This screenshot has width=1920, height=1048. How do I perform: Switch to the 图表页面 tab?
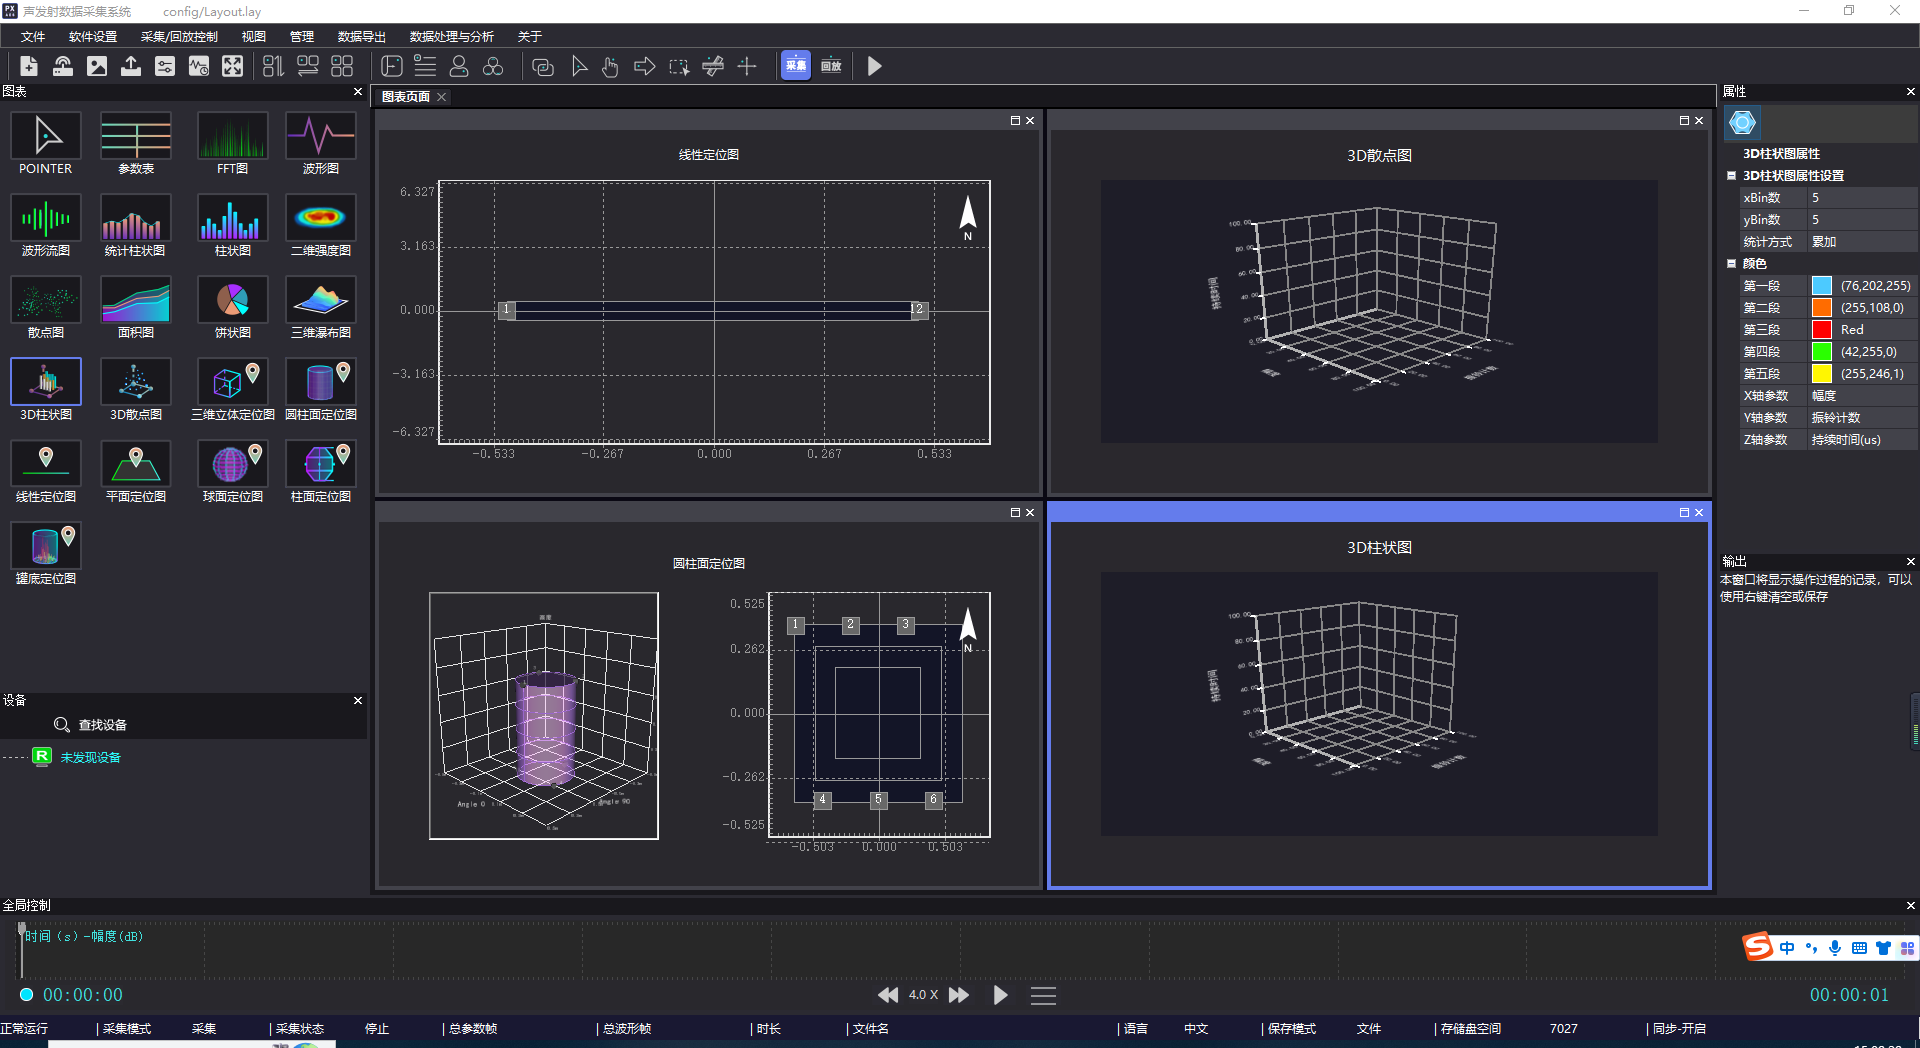(x=406, y=97)
